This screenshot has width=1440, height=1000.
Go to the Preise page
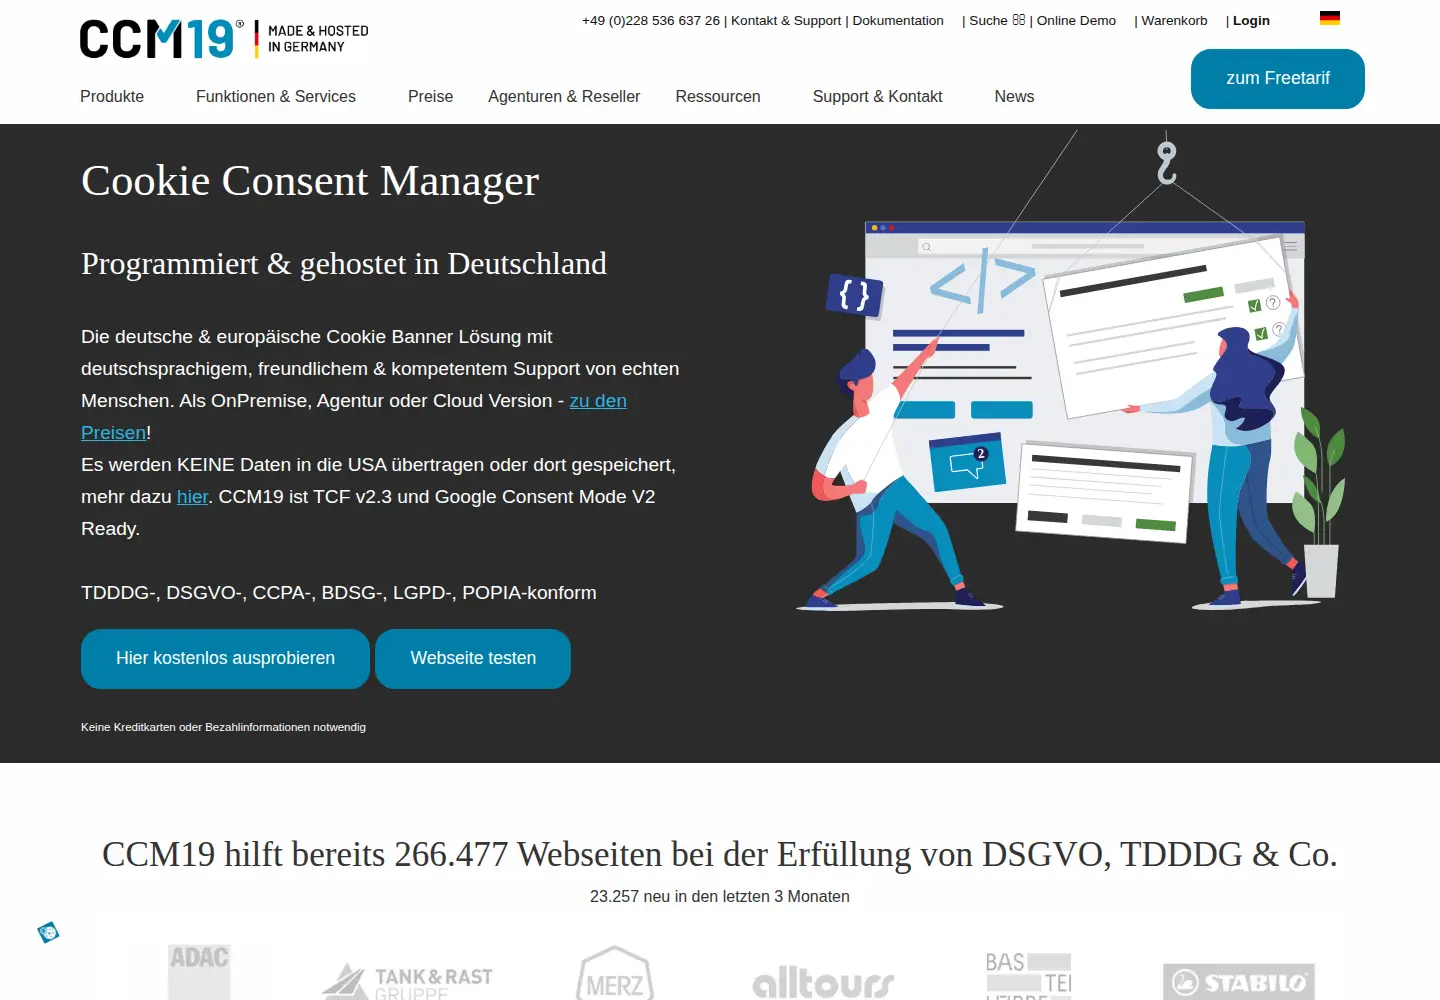[x=430, y=96]
